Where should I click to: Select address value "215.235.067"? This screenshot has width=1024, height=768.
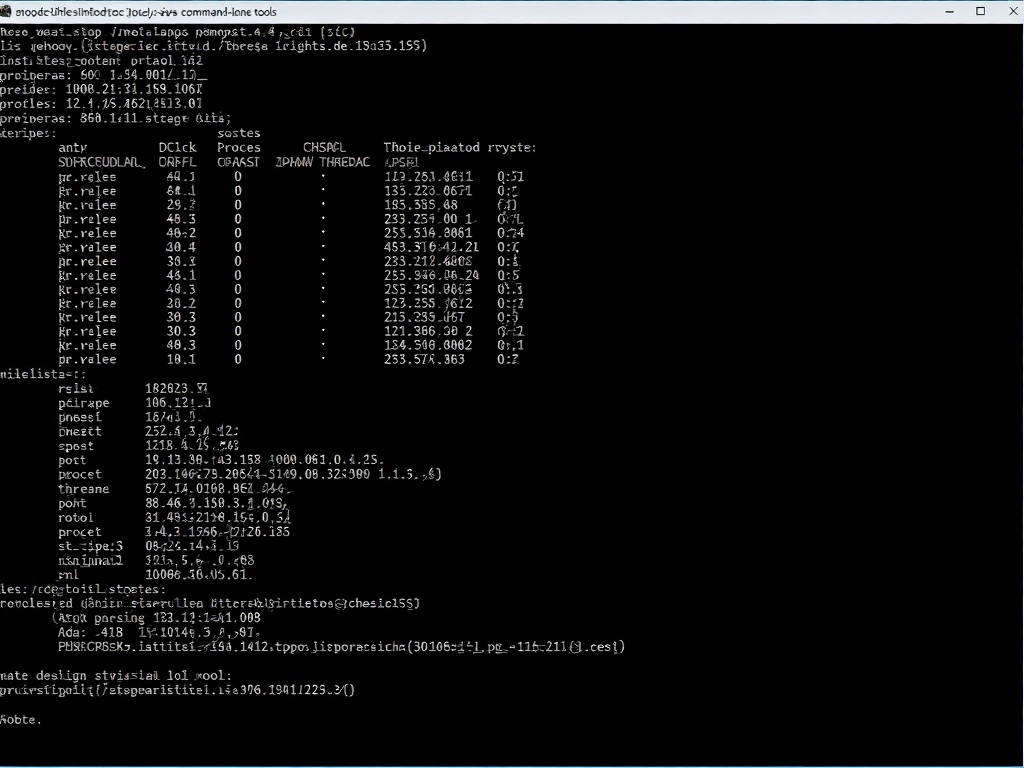coord(424,317)
